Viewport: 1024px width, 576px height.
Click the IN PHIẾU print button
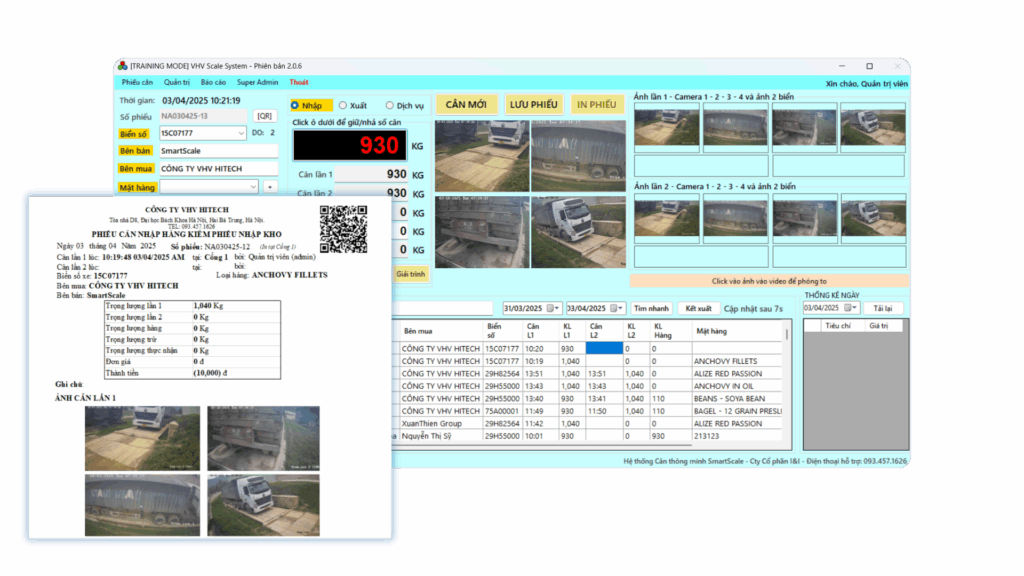click(x=597, y=104)
